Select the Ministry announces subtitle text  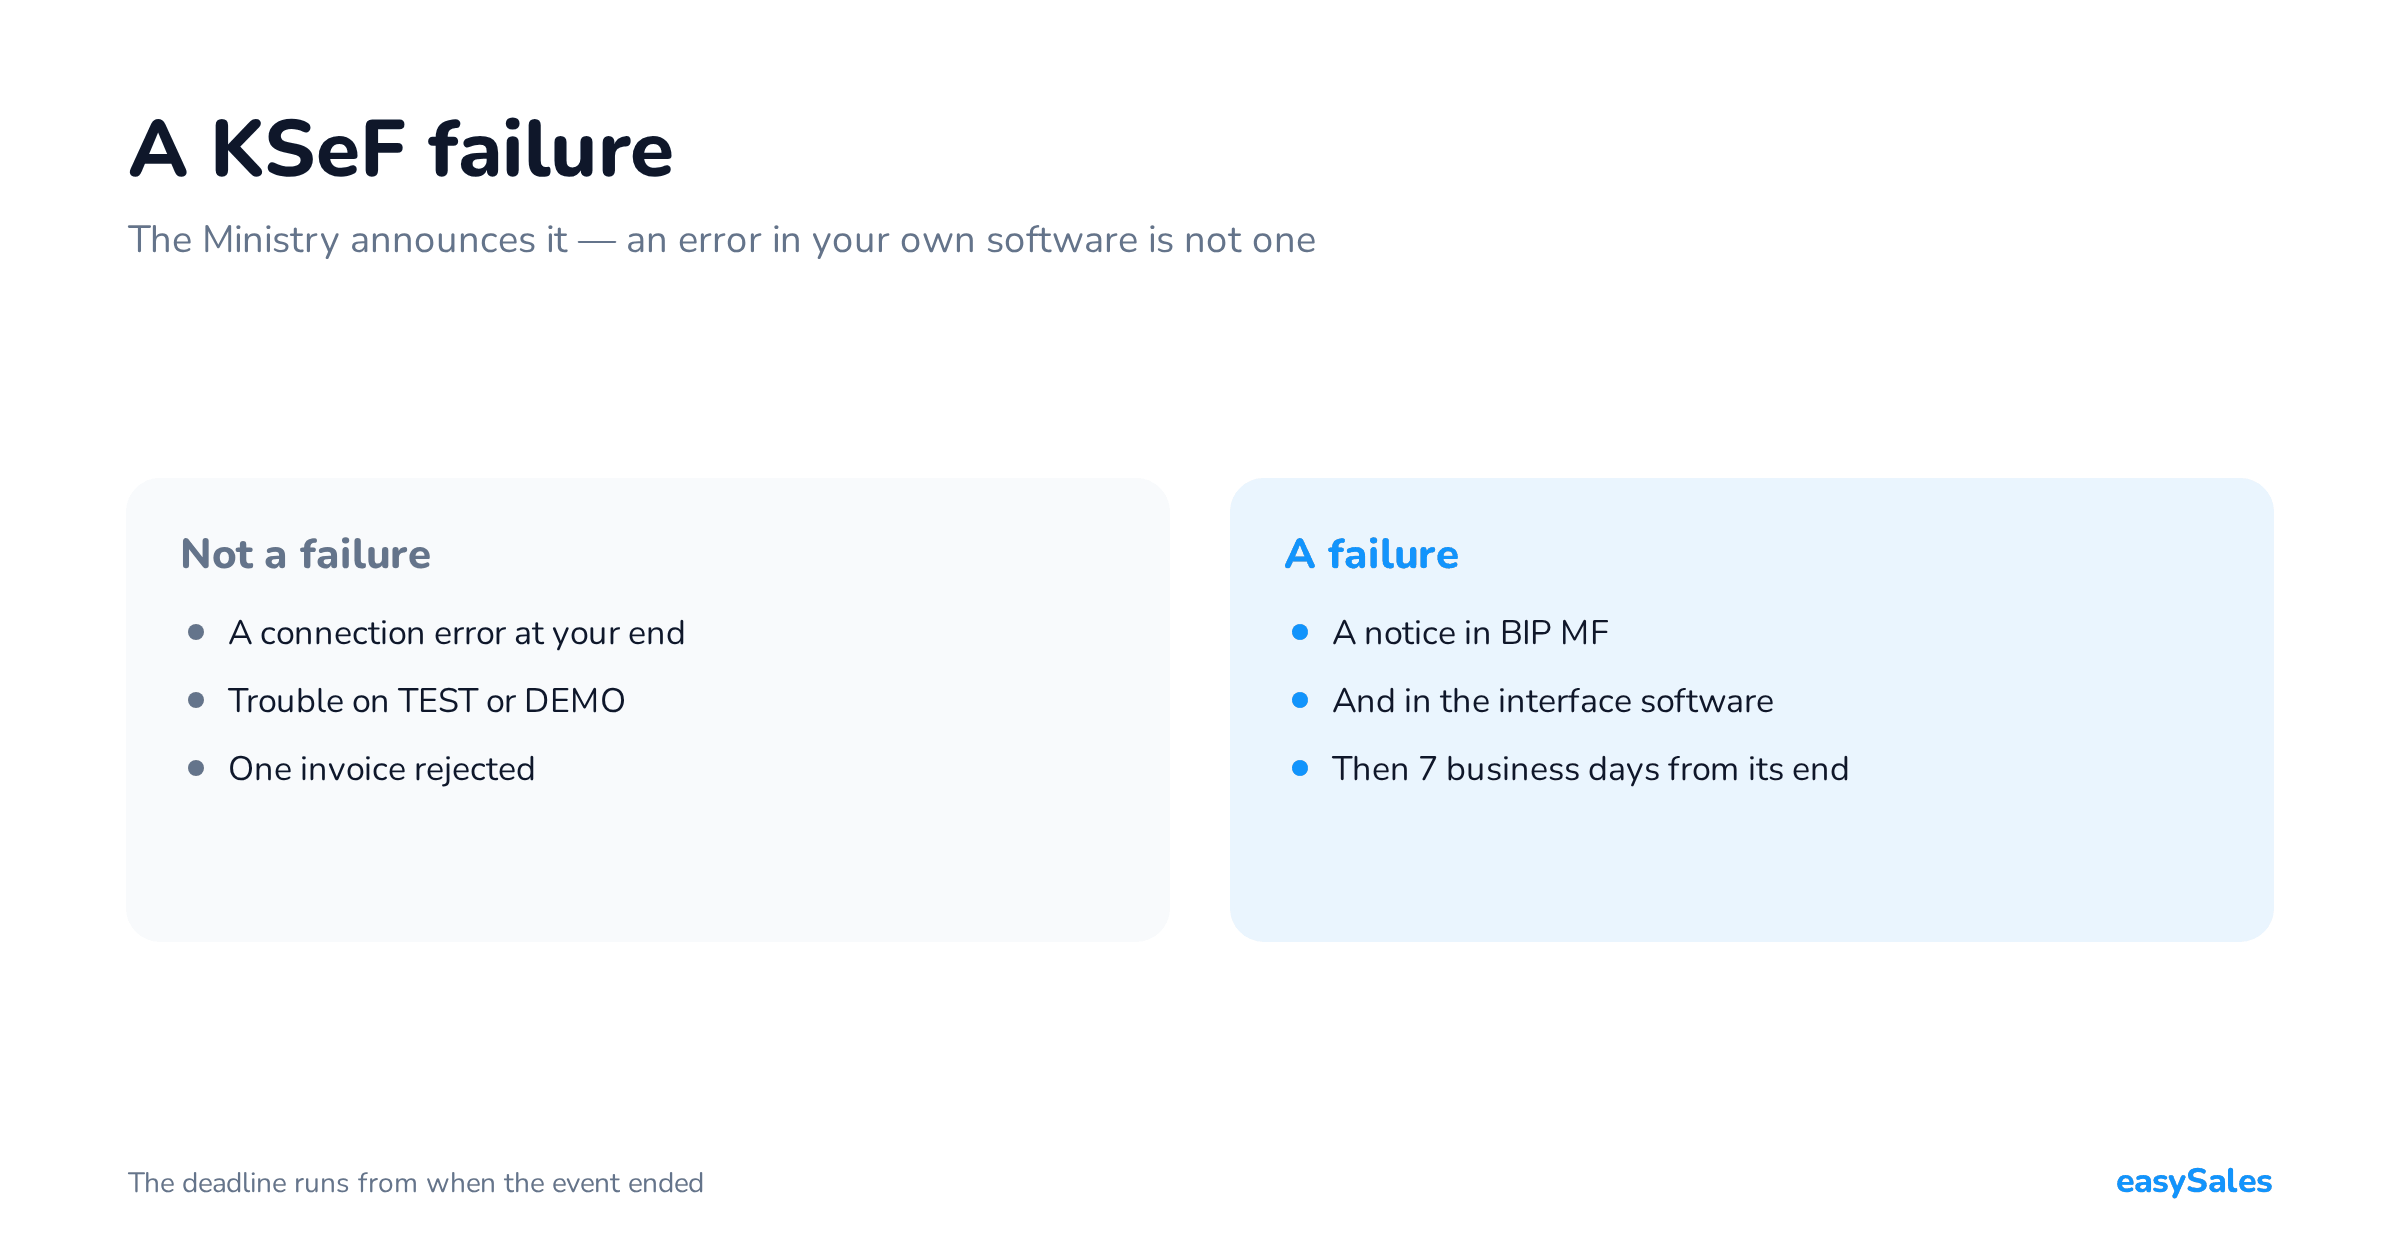[721, 240]
